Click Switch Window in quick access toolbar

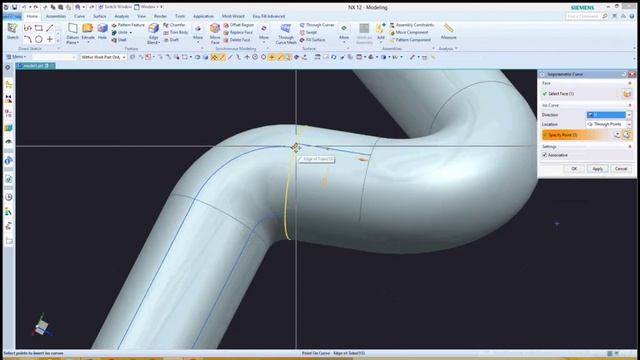click(116, 7)
